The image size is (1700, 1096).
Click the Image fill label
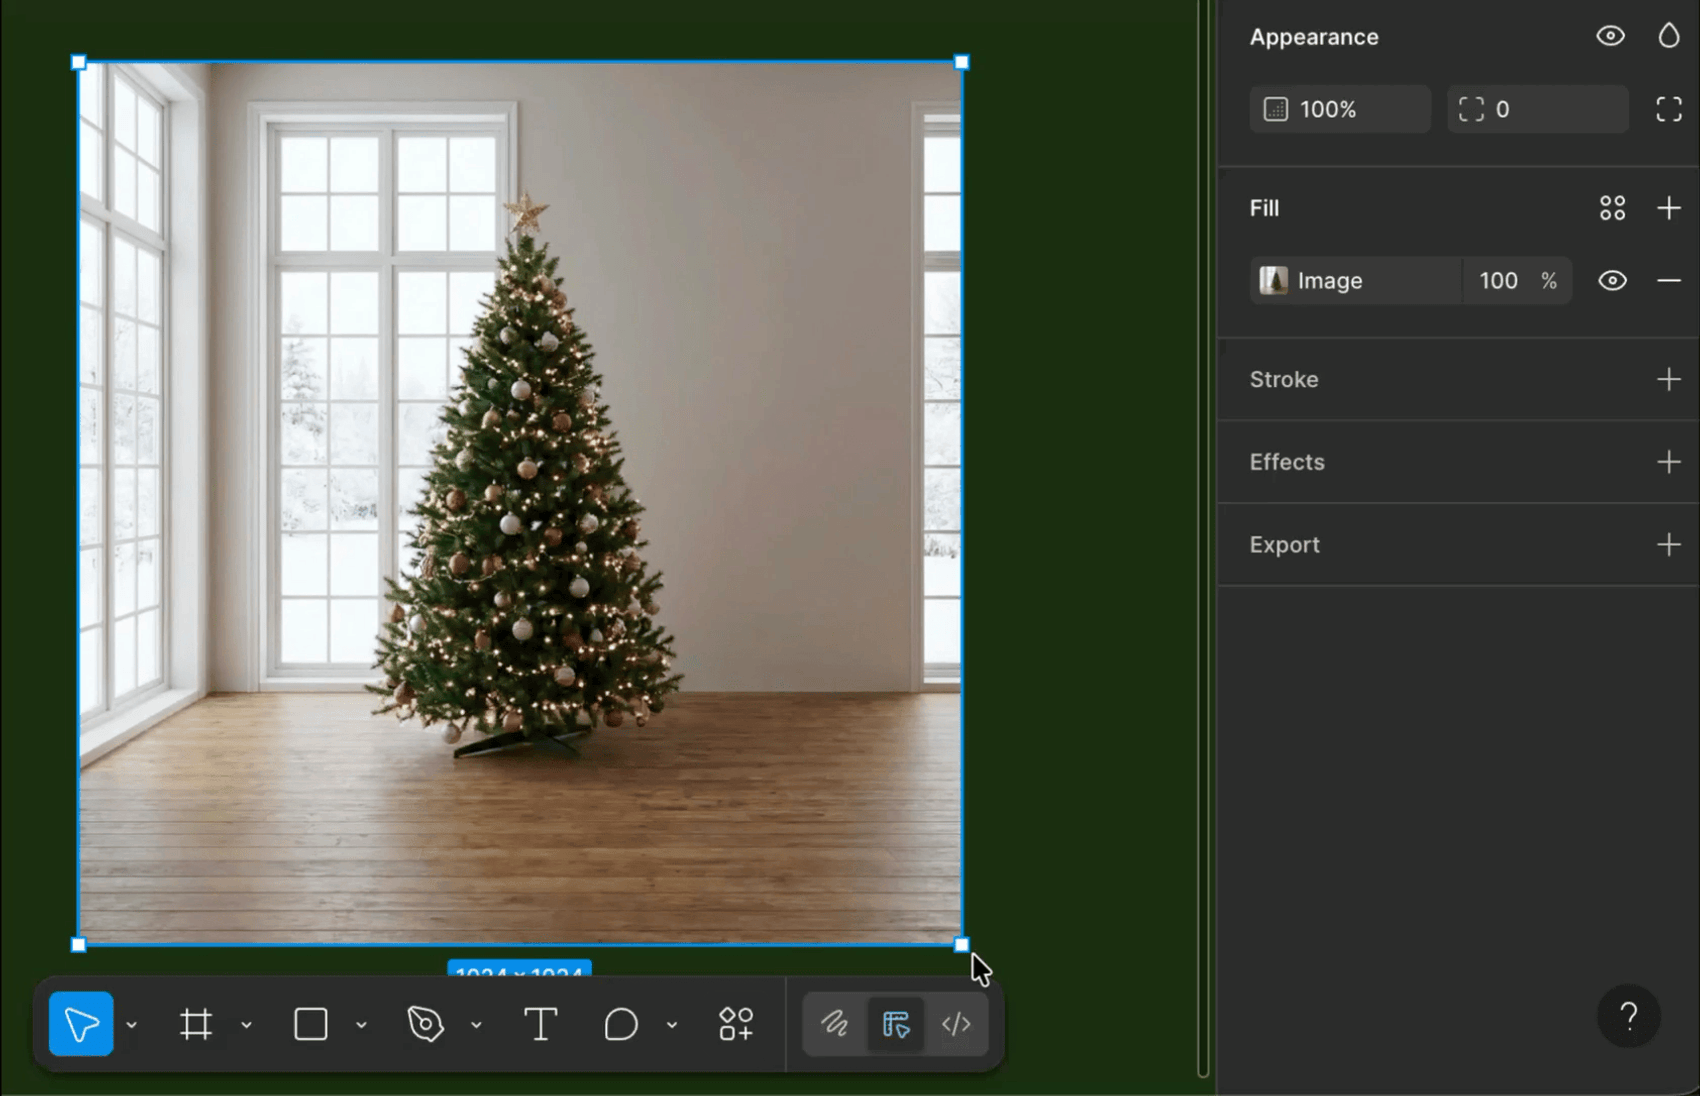click(x=1330, y=281)
